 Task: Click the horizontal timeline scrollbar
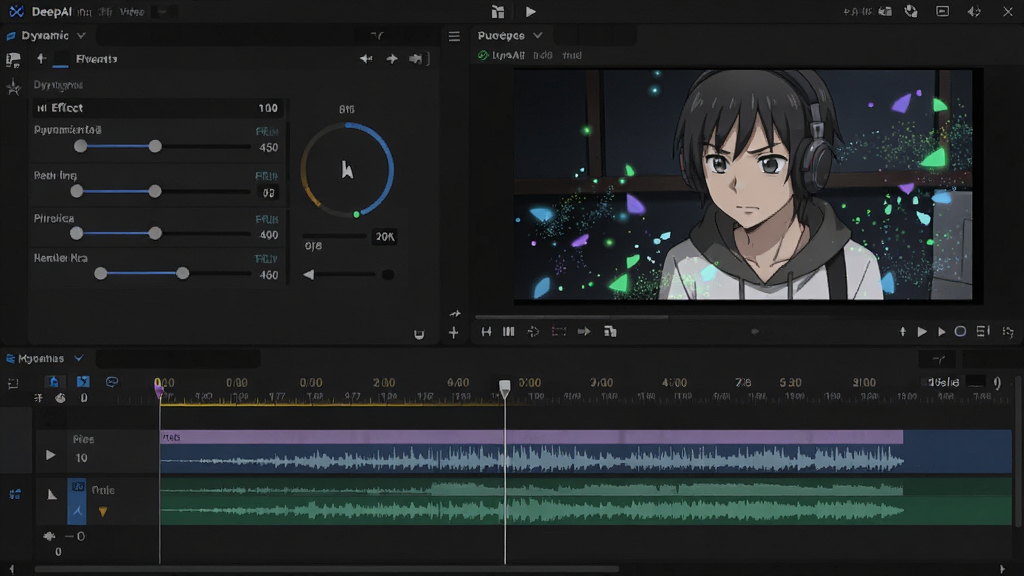tap(327, 569)
